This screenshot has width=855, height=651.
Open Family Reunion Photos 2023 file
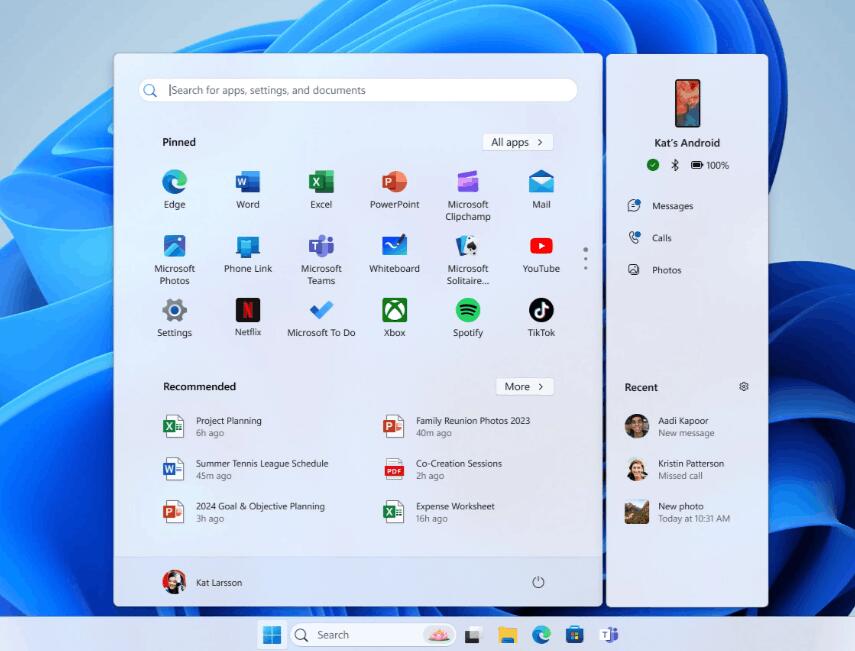(x=456, y=426)
